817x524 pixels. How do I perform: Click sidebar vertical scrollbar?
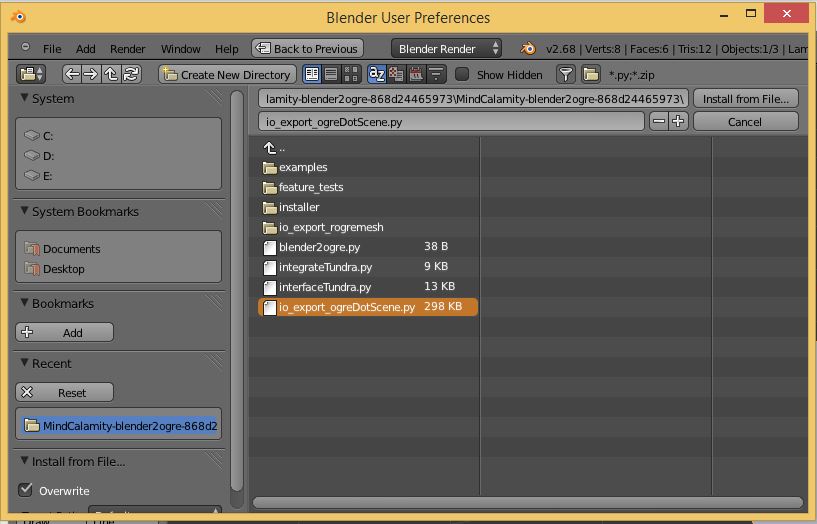coord(237,292)
